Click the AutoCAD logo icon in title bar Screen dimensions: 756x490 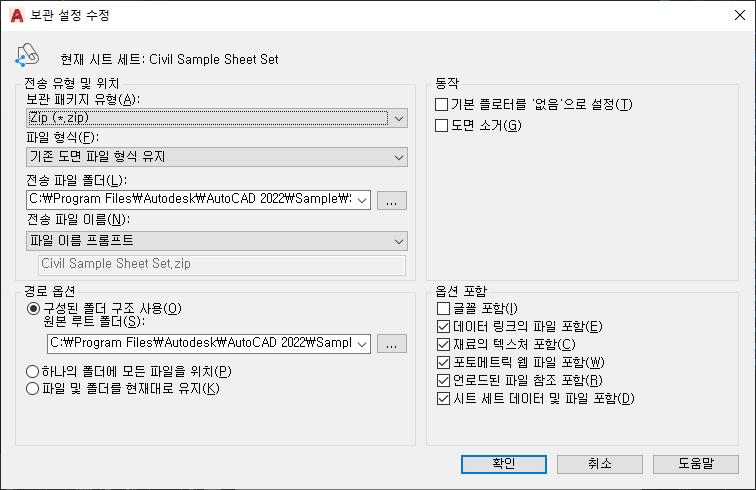(x=16, y=15)
